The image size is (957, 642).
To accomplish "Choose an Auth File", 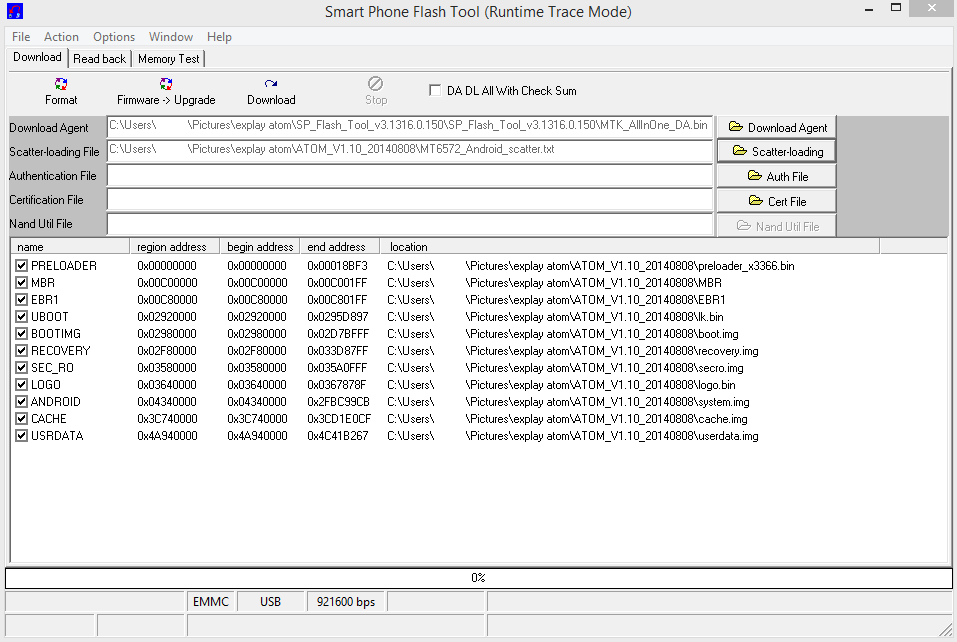I will [776, 176].
